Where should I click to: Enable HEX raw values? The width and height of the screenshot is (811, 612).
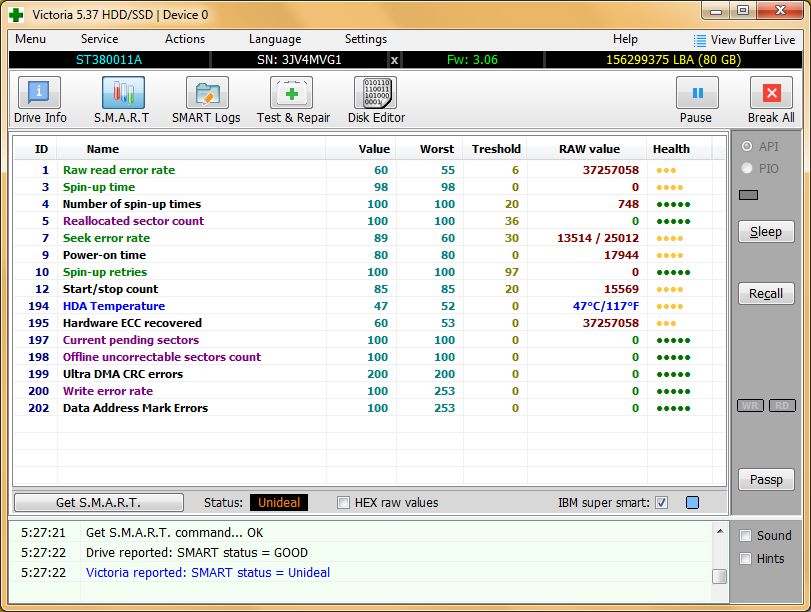[343, 502]
